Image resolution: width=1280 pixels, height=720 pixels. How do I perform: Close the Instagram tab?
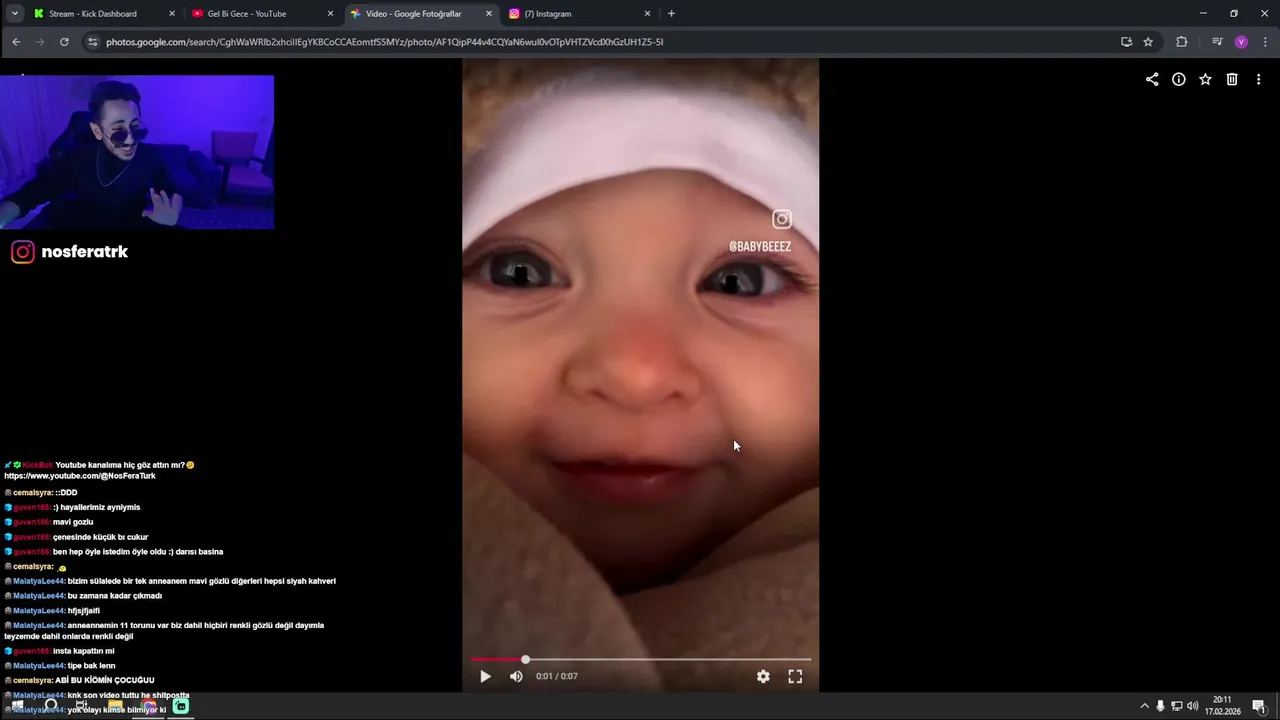(647, 14)
